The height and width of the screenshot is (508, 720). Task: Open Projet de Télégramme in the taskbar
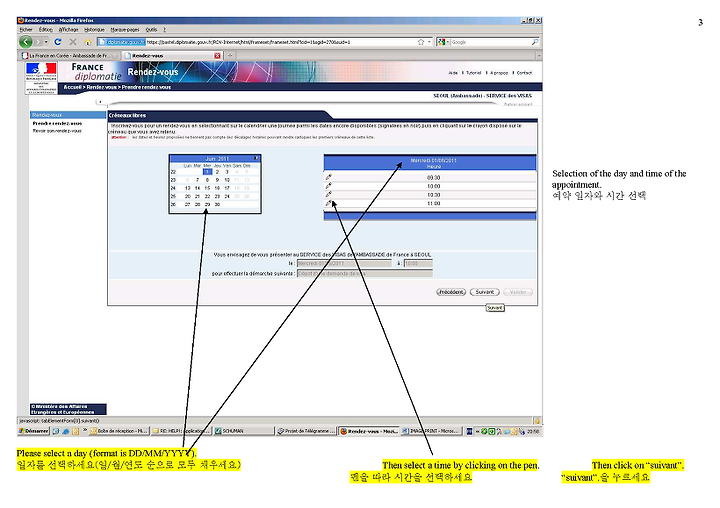pyautogui.click(x=306, y=431)
